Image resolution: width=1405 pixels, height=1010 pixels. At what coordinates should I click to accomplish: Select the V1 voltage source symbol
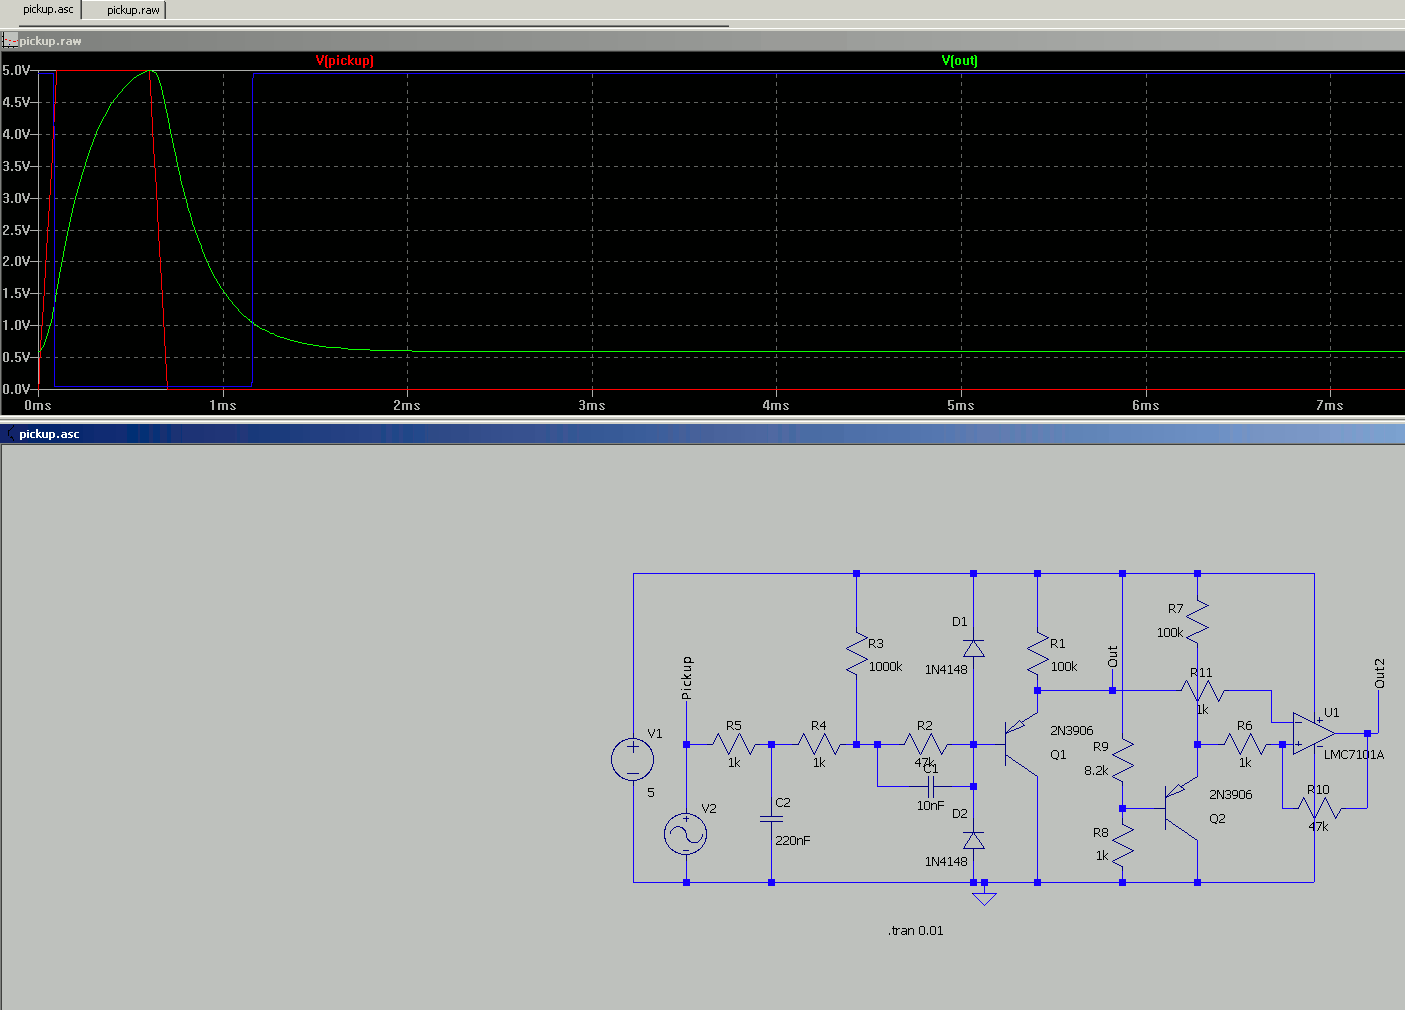(632, 759)
